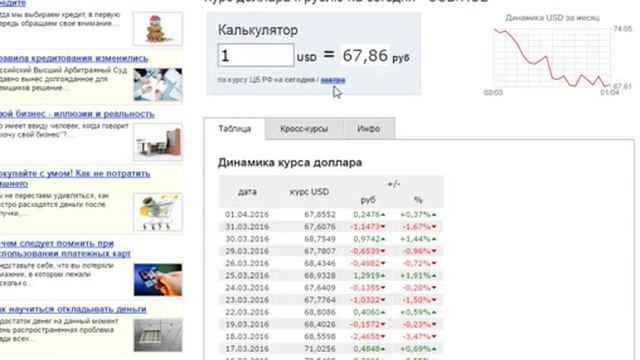Select the rate value 68,5598
The width and height of the screenshot is (640, 360).
click(320, 337)
